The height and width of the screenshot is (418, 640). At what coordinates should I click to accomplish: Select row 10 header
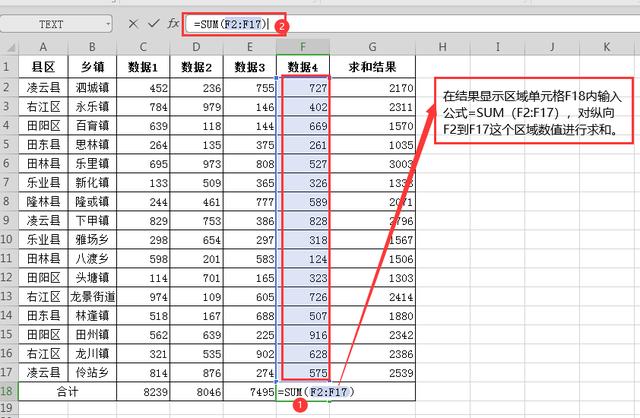(x=7, y=239)
